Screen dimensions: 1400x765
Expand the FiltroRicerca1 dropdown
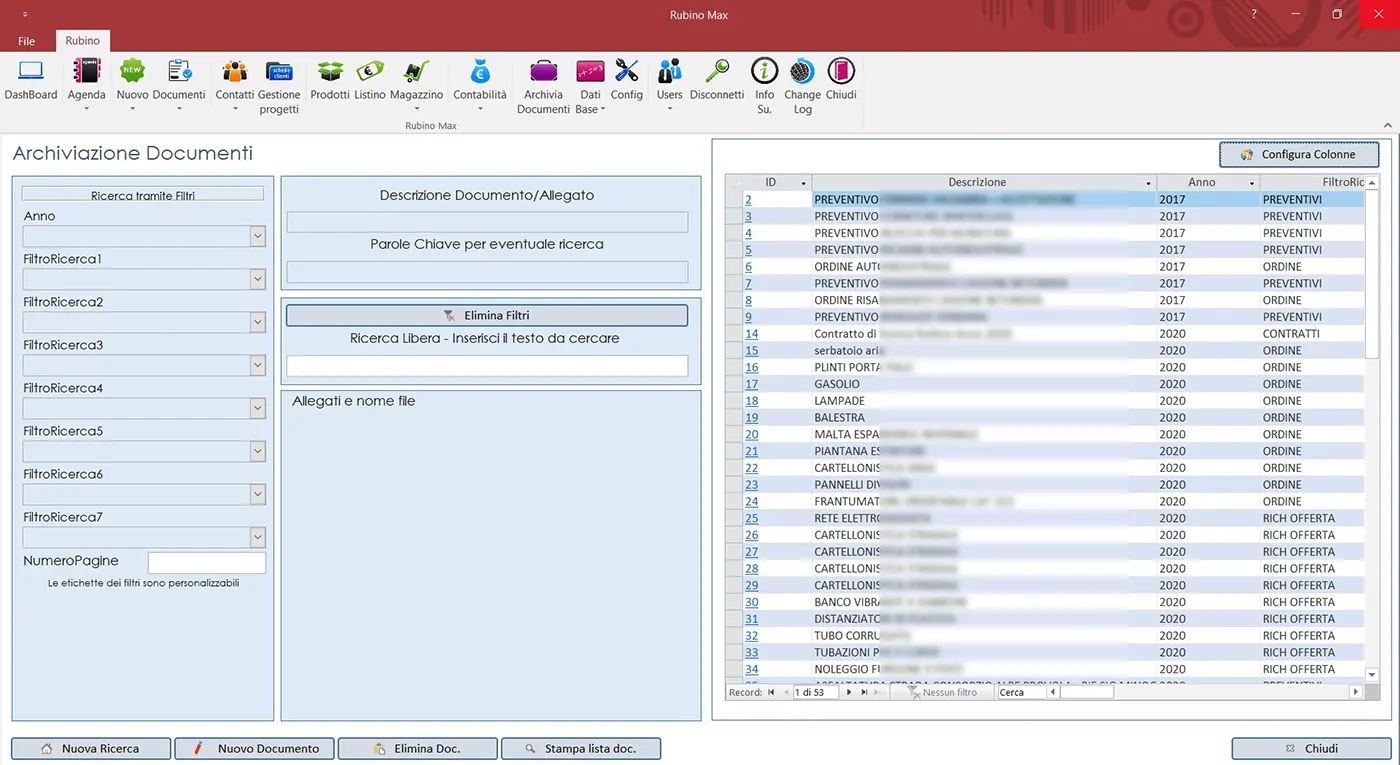pos(258,279)
